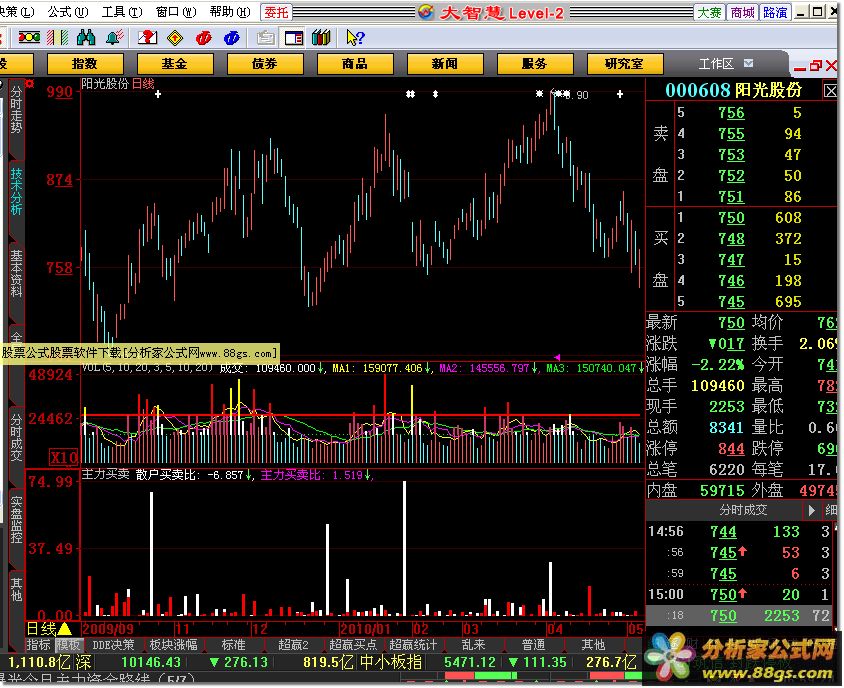The width and height of the screenshot is (844, 688).
Task: Close the 000608 quote panel box
Action: tap(830, 90)
